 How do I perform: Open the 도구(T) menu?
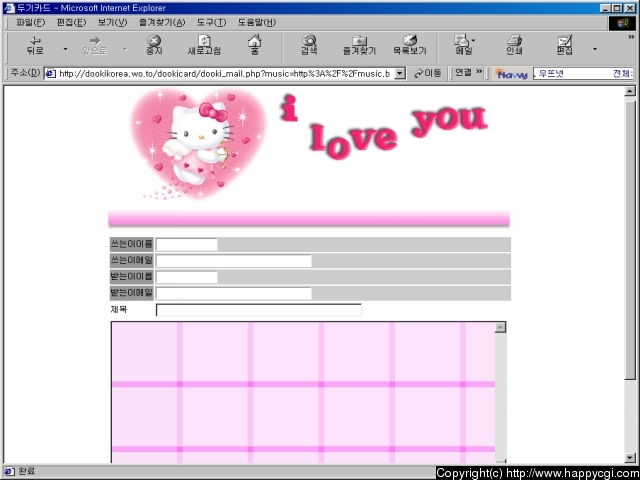211,22
